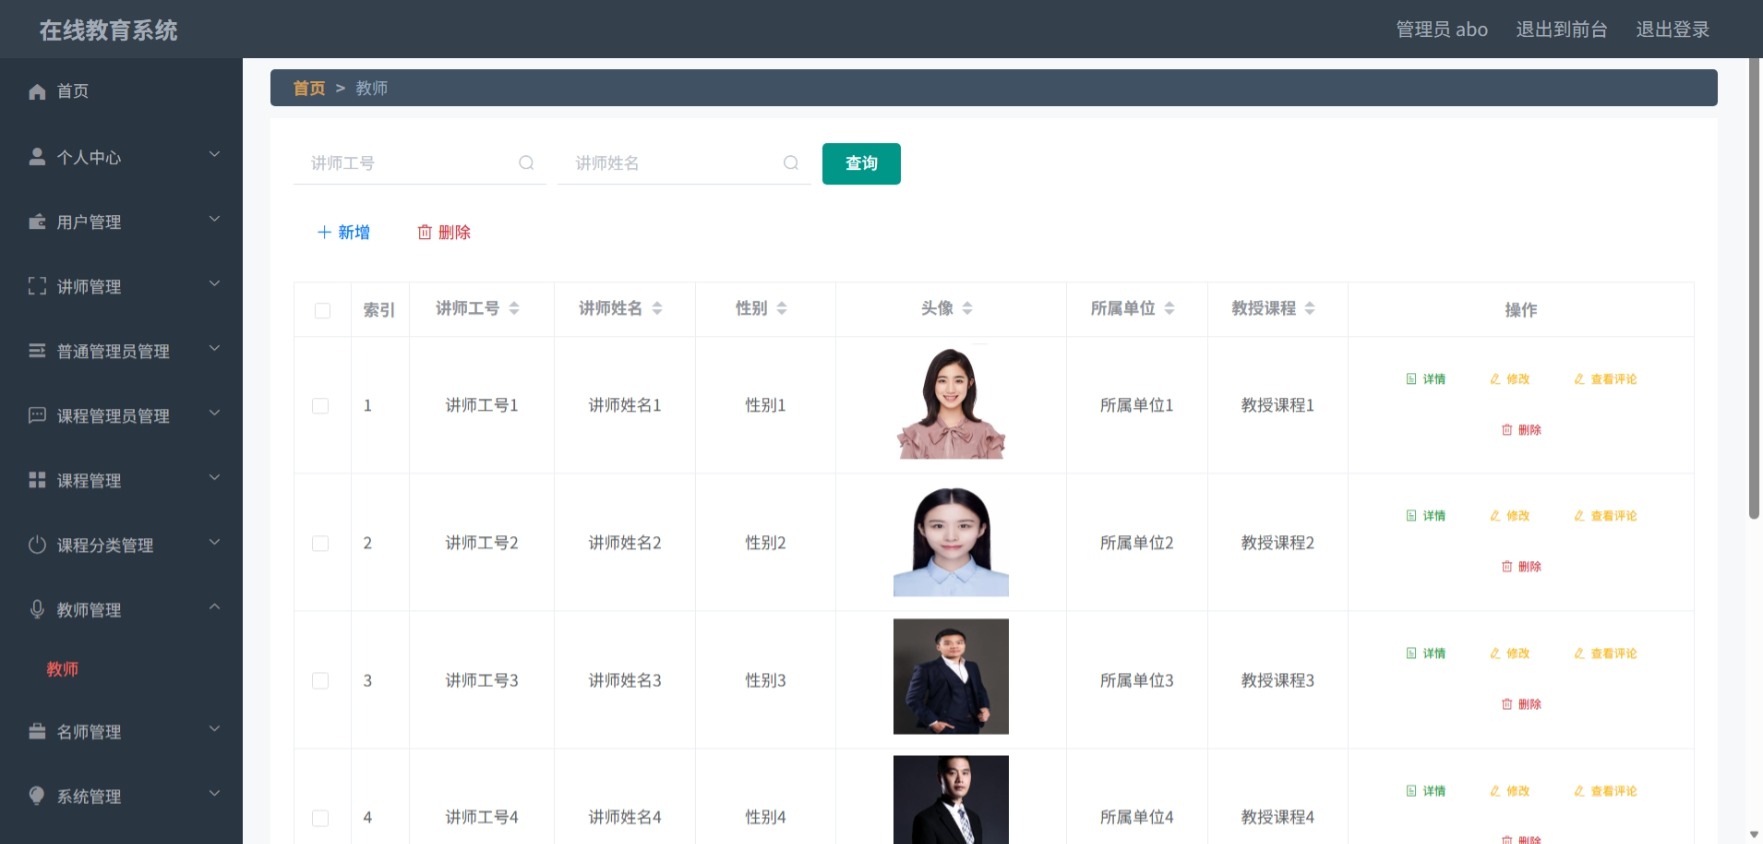Click 修改 for row 讲师工号2
1763x844 pixels.
pos(1509,516)
